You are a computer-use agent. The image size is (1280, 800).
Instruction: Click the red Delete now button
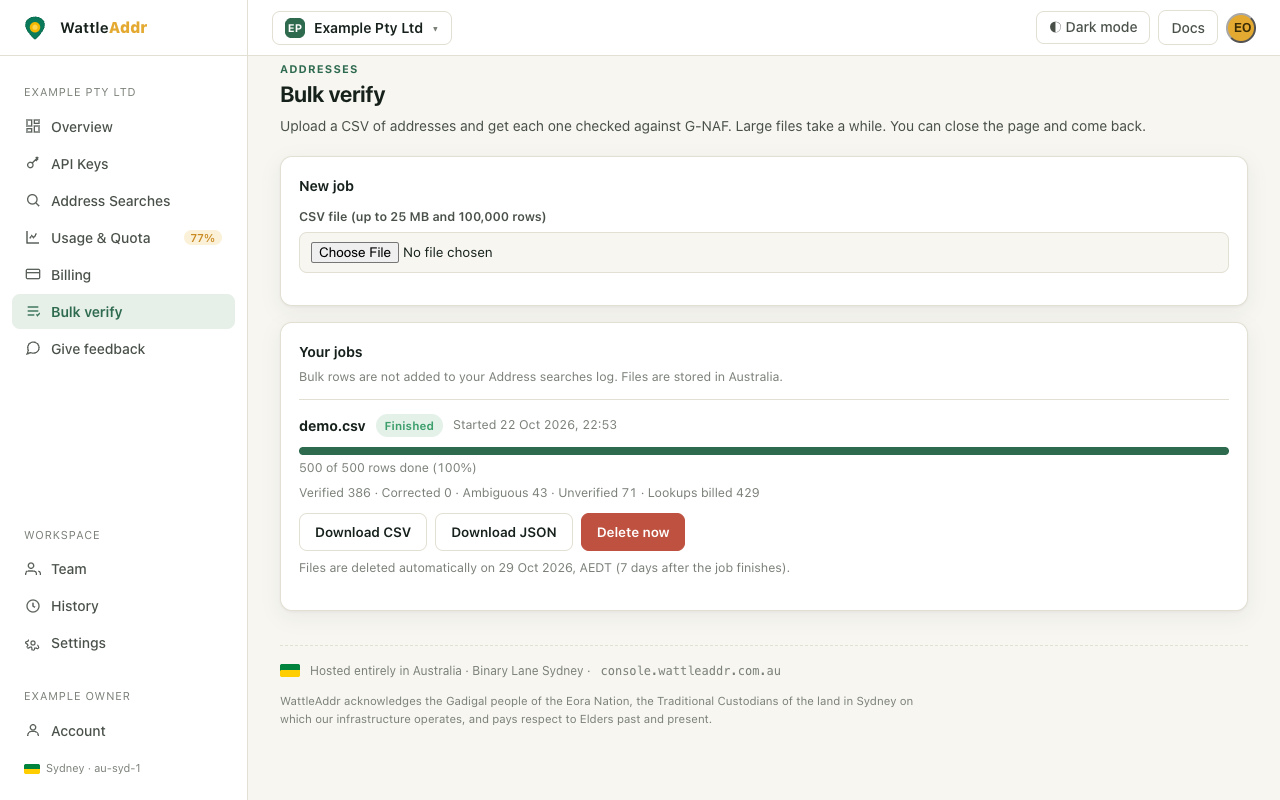click(x=633, y=532)
